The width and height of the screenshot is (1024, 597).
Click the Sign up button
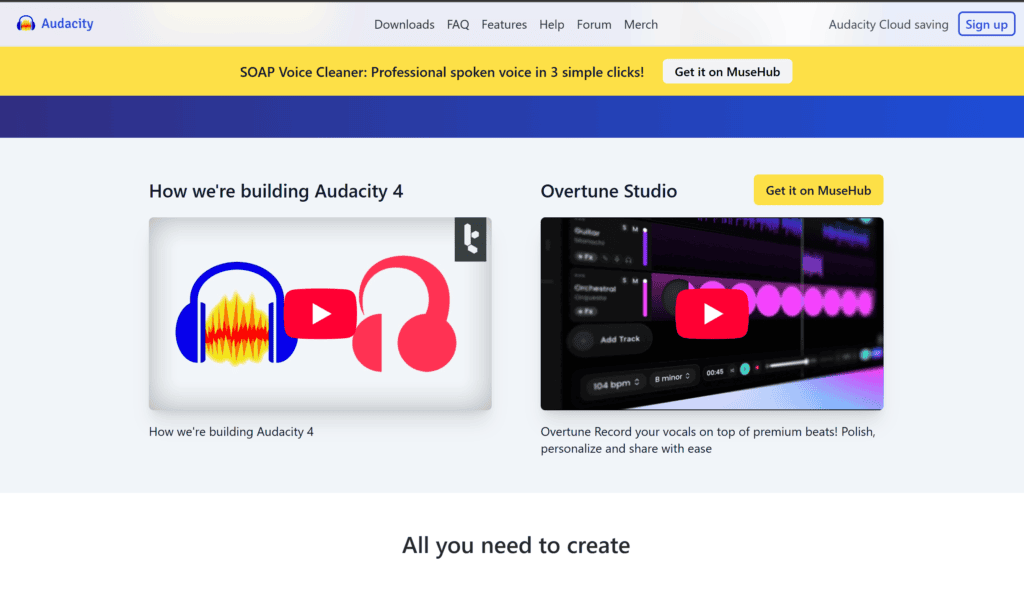click(x=986, y=24)
